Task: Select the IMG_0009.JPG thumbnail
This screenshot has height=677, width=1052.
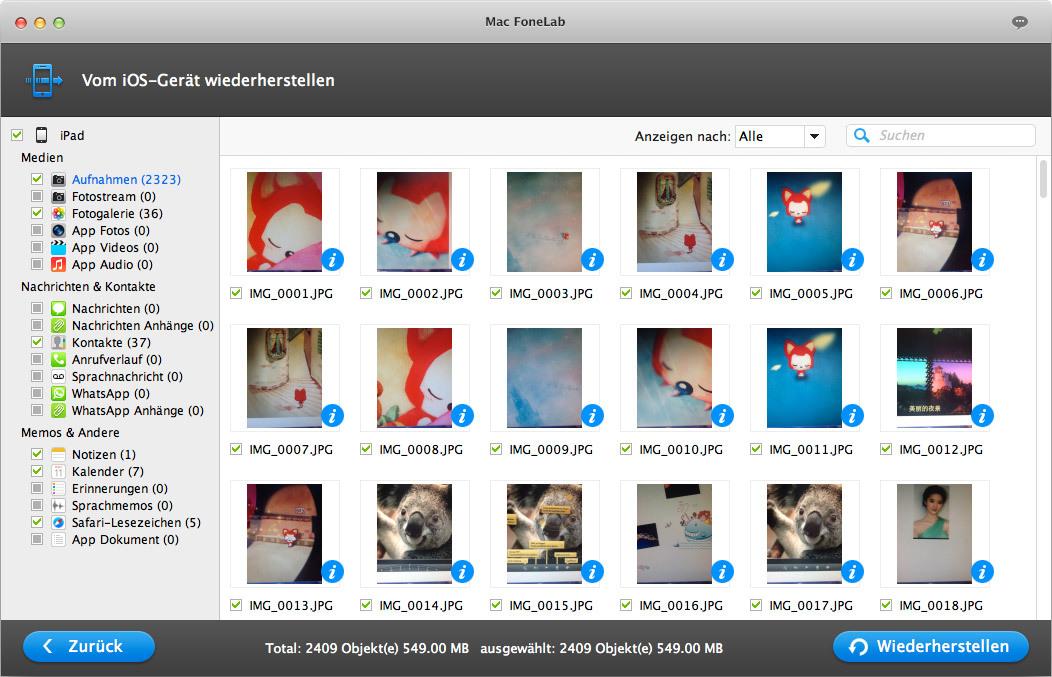Action: tap(544, 378)
